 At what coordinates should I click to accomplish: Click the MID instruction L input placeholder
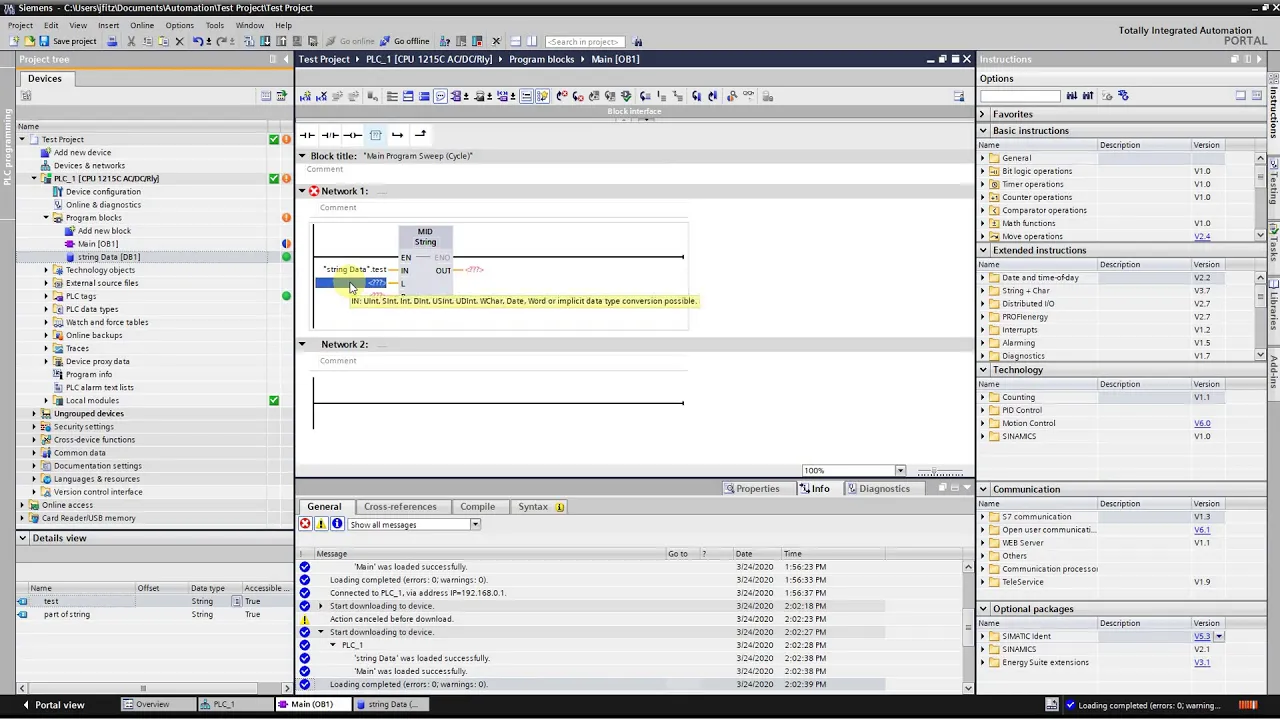tap(377, 283)
